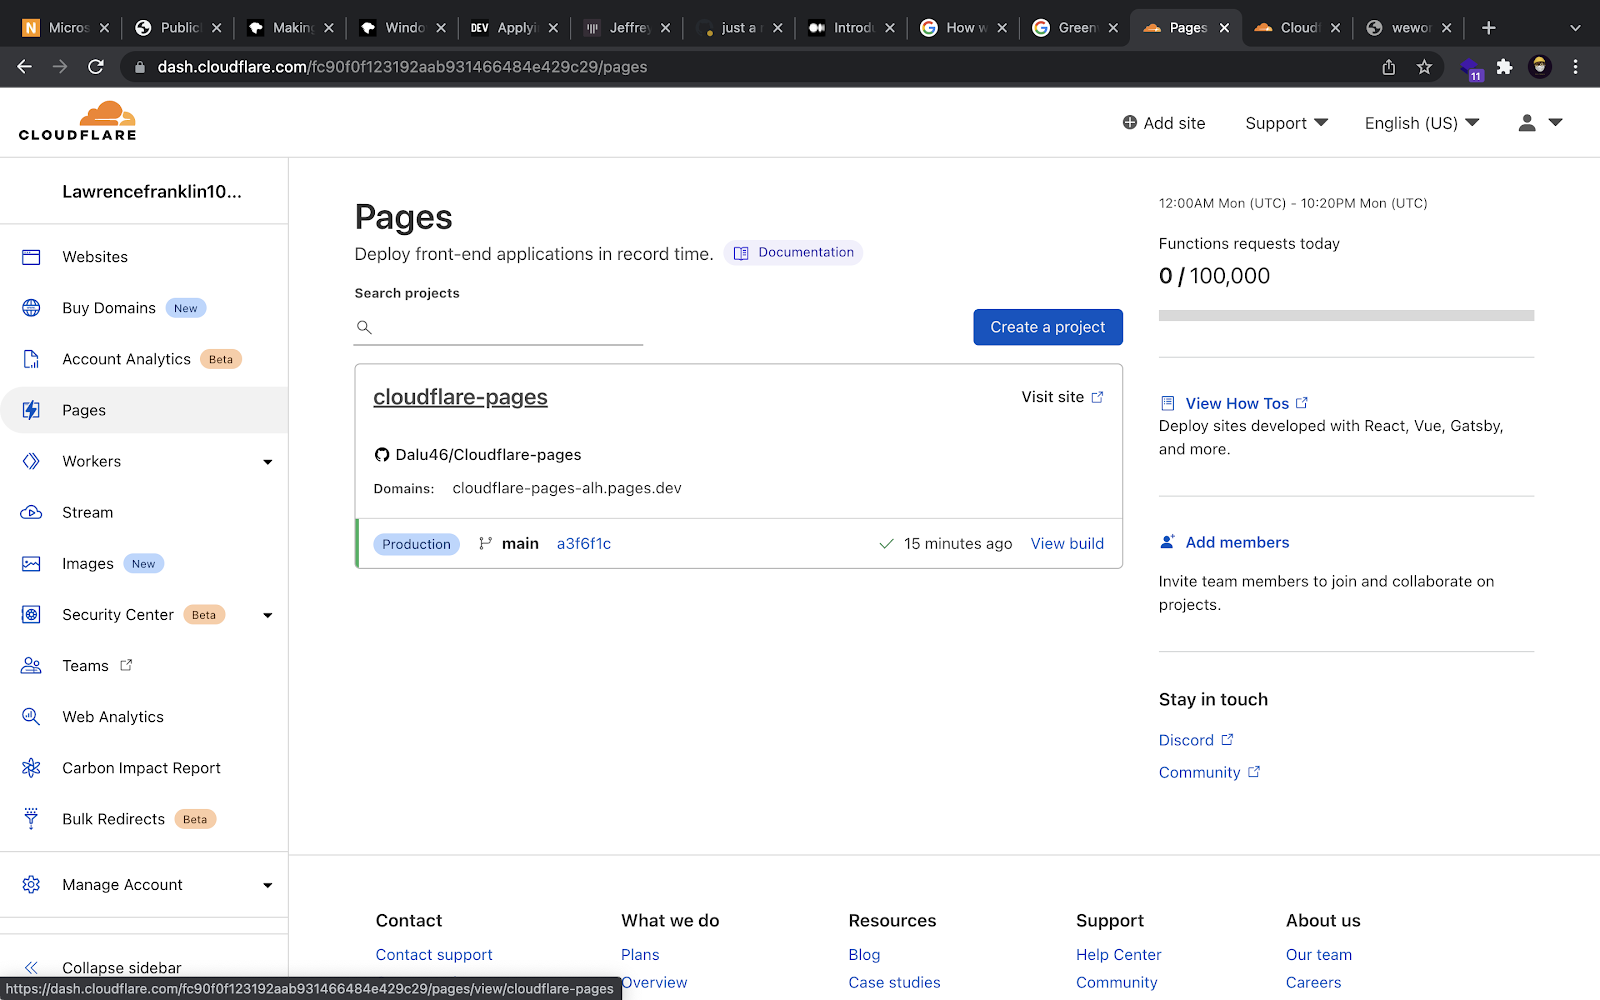Open the cloudflare-pages project link
1600x1000 pixels.
coord(460,397)
